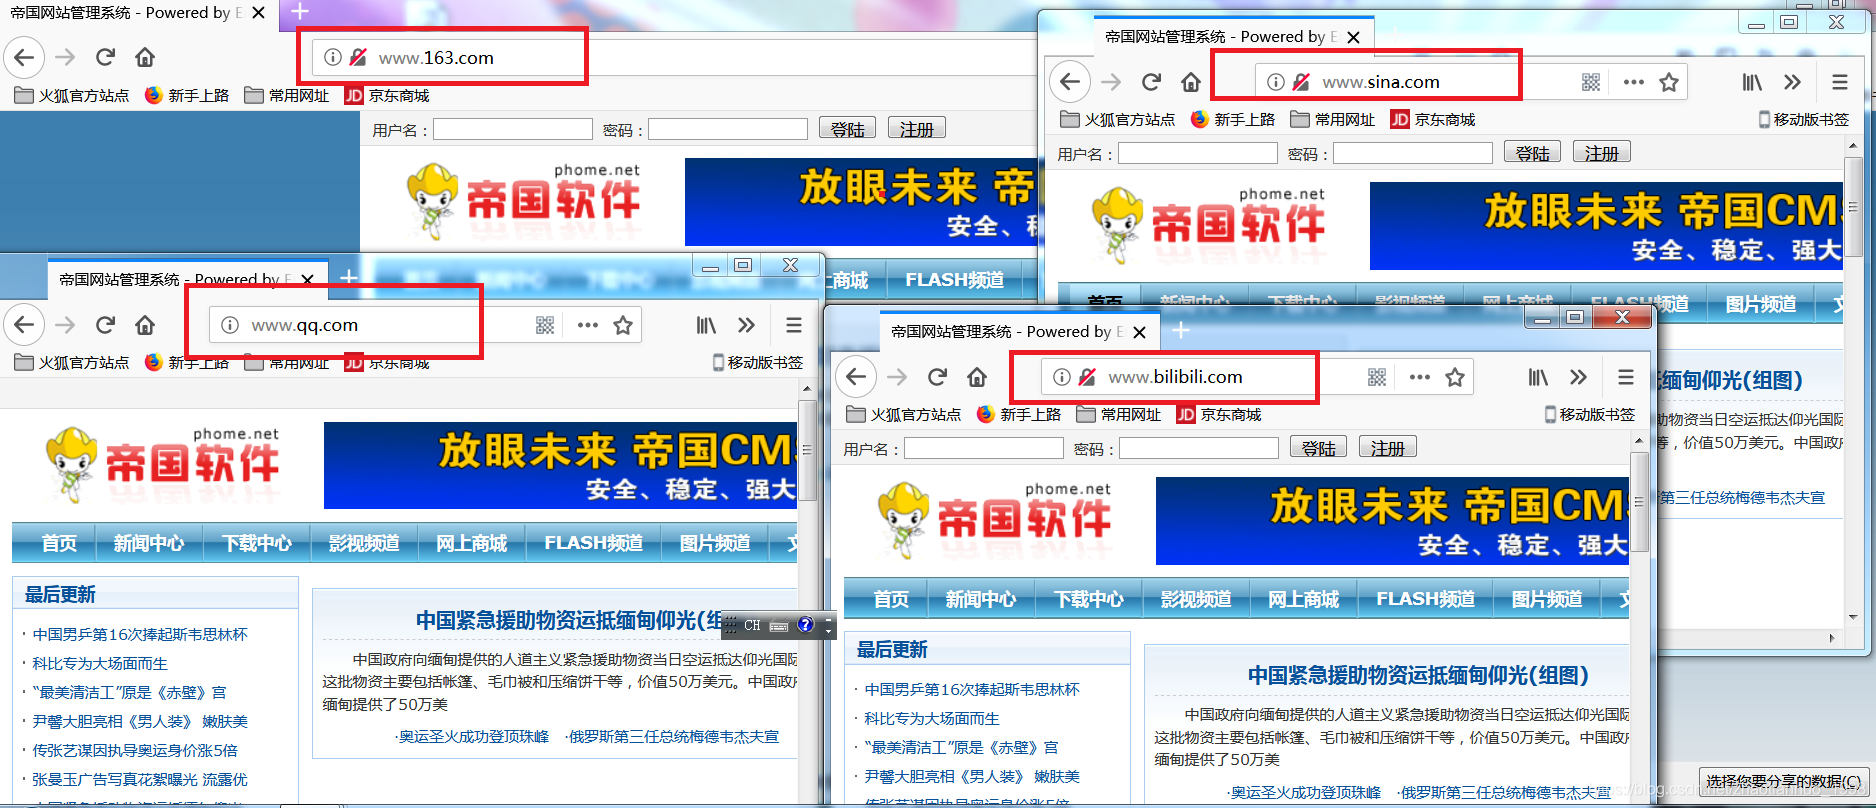This screenshot has height=808, width=1876.
Task: Open 移动版书签 in the bilibili.com window
Action: click(x=1590, y=415)
